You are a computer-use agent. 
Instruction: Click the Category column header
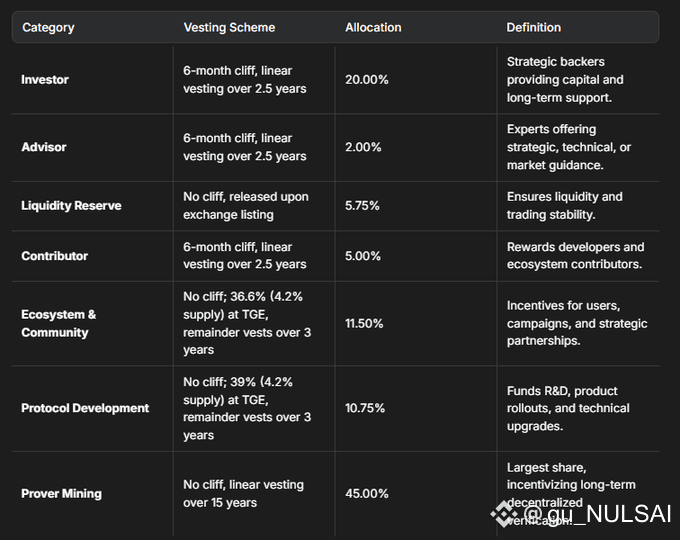[48, 27]
